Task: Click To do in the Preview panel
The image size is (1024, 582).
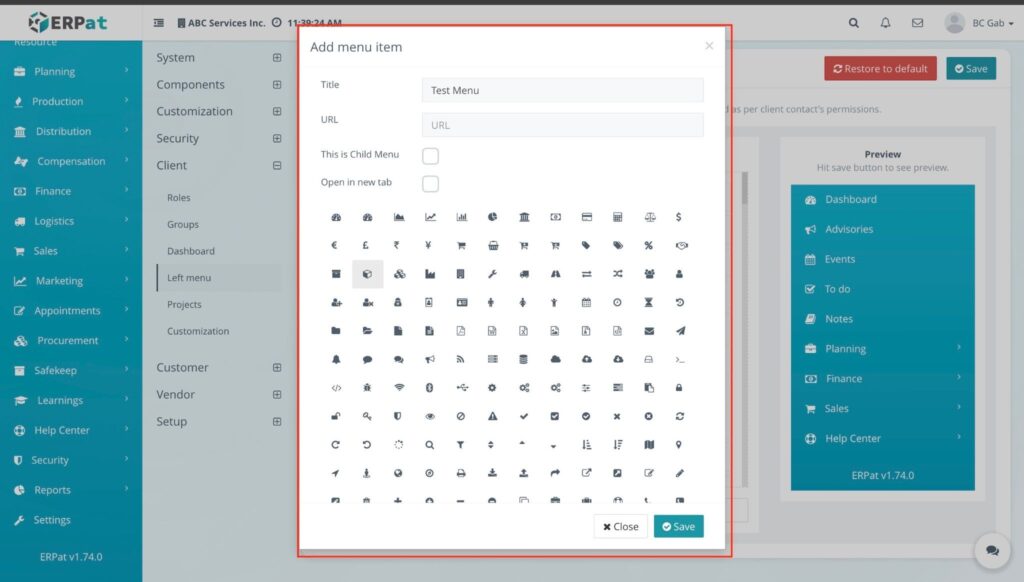Action: coord(837,289)
